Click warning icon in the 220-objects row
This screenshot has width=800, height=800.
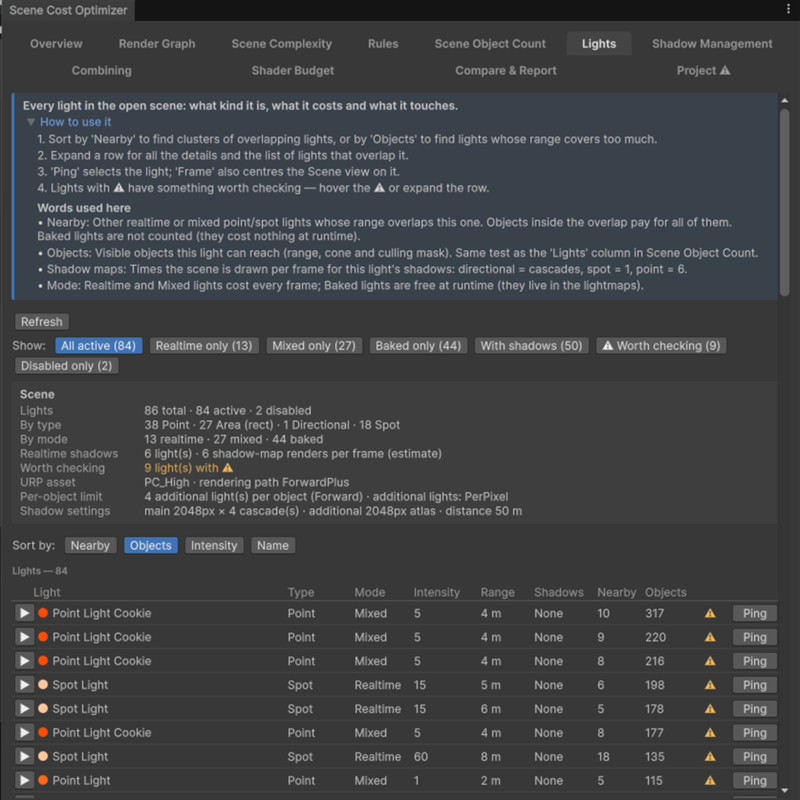(710, 637)
